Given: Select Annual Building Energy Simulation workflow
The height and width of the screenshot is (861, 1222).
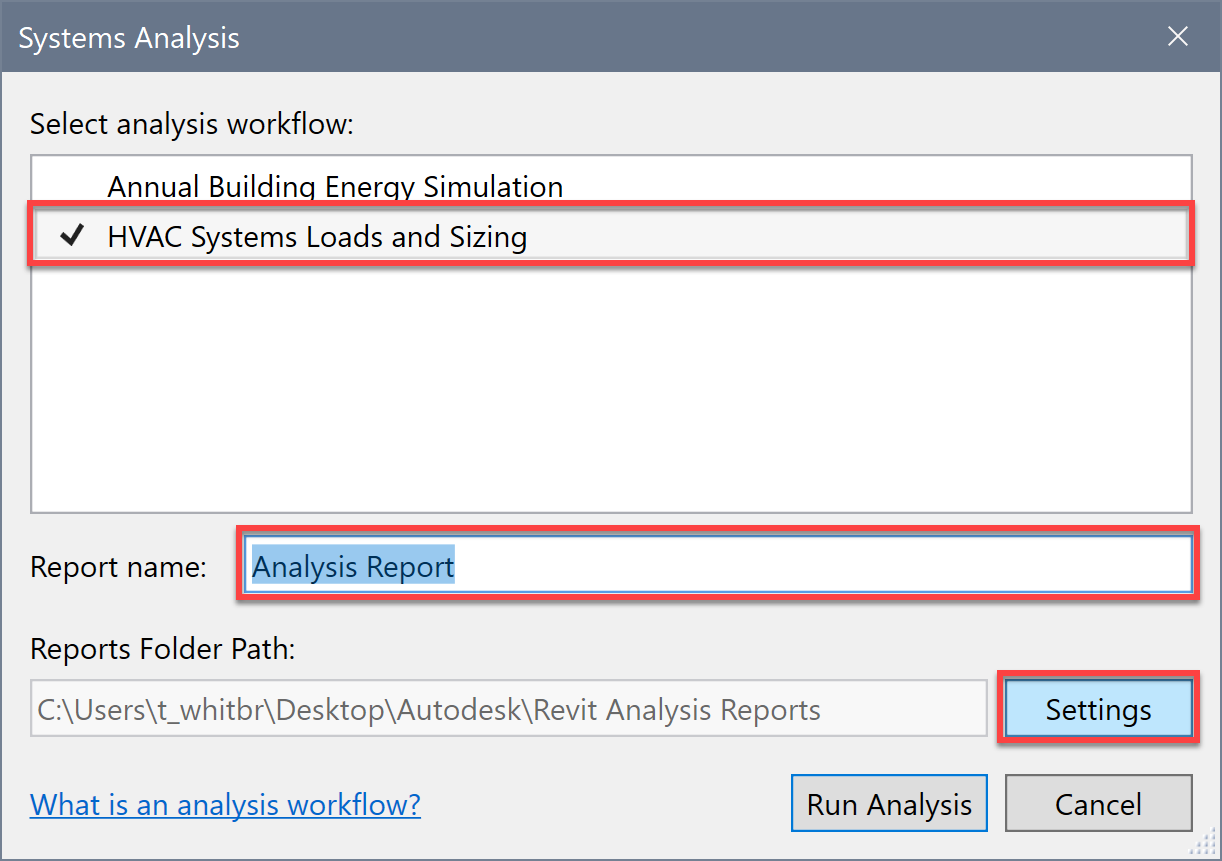Looking at the screenshot, I should coord(335,187).
